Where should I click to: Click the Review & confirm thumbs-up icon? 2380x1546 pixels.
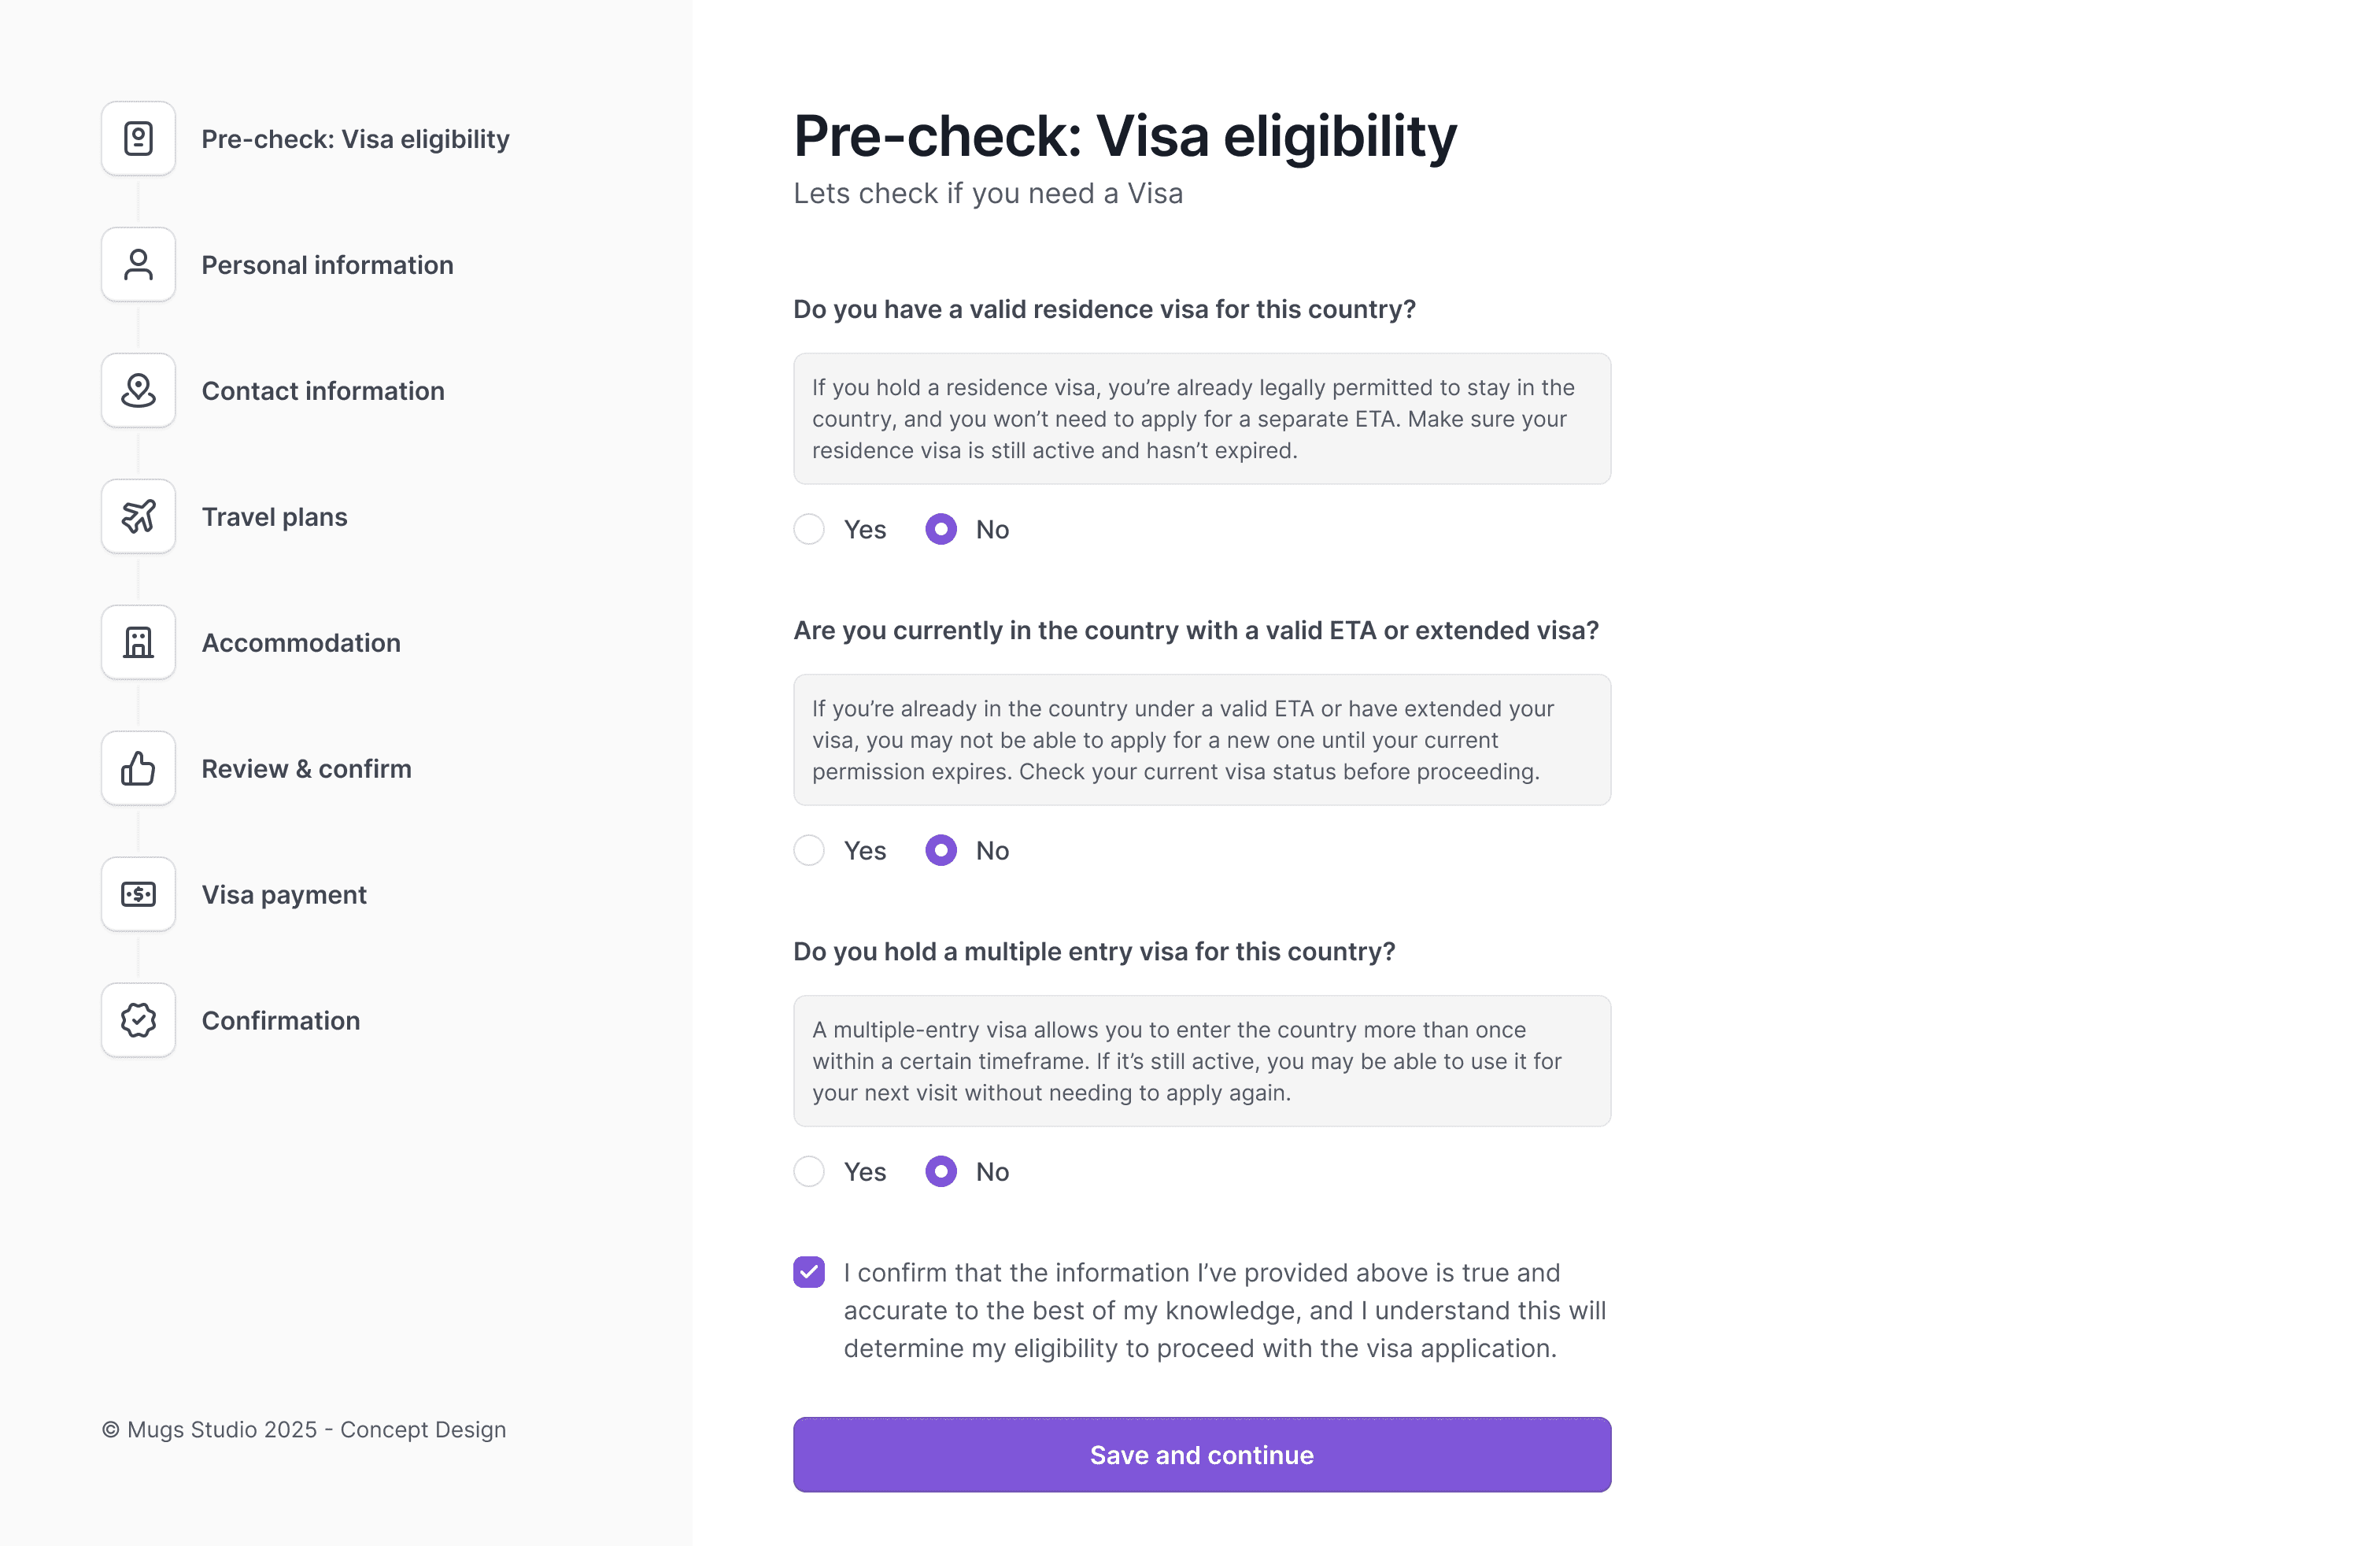tap(137, 768)
